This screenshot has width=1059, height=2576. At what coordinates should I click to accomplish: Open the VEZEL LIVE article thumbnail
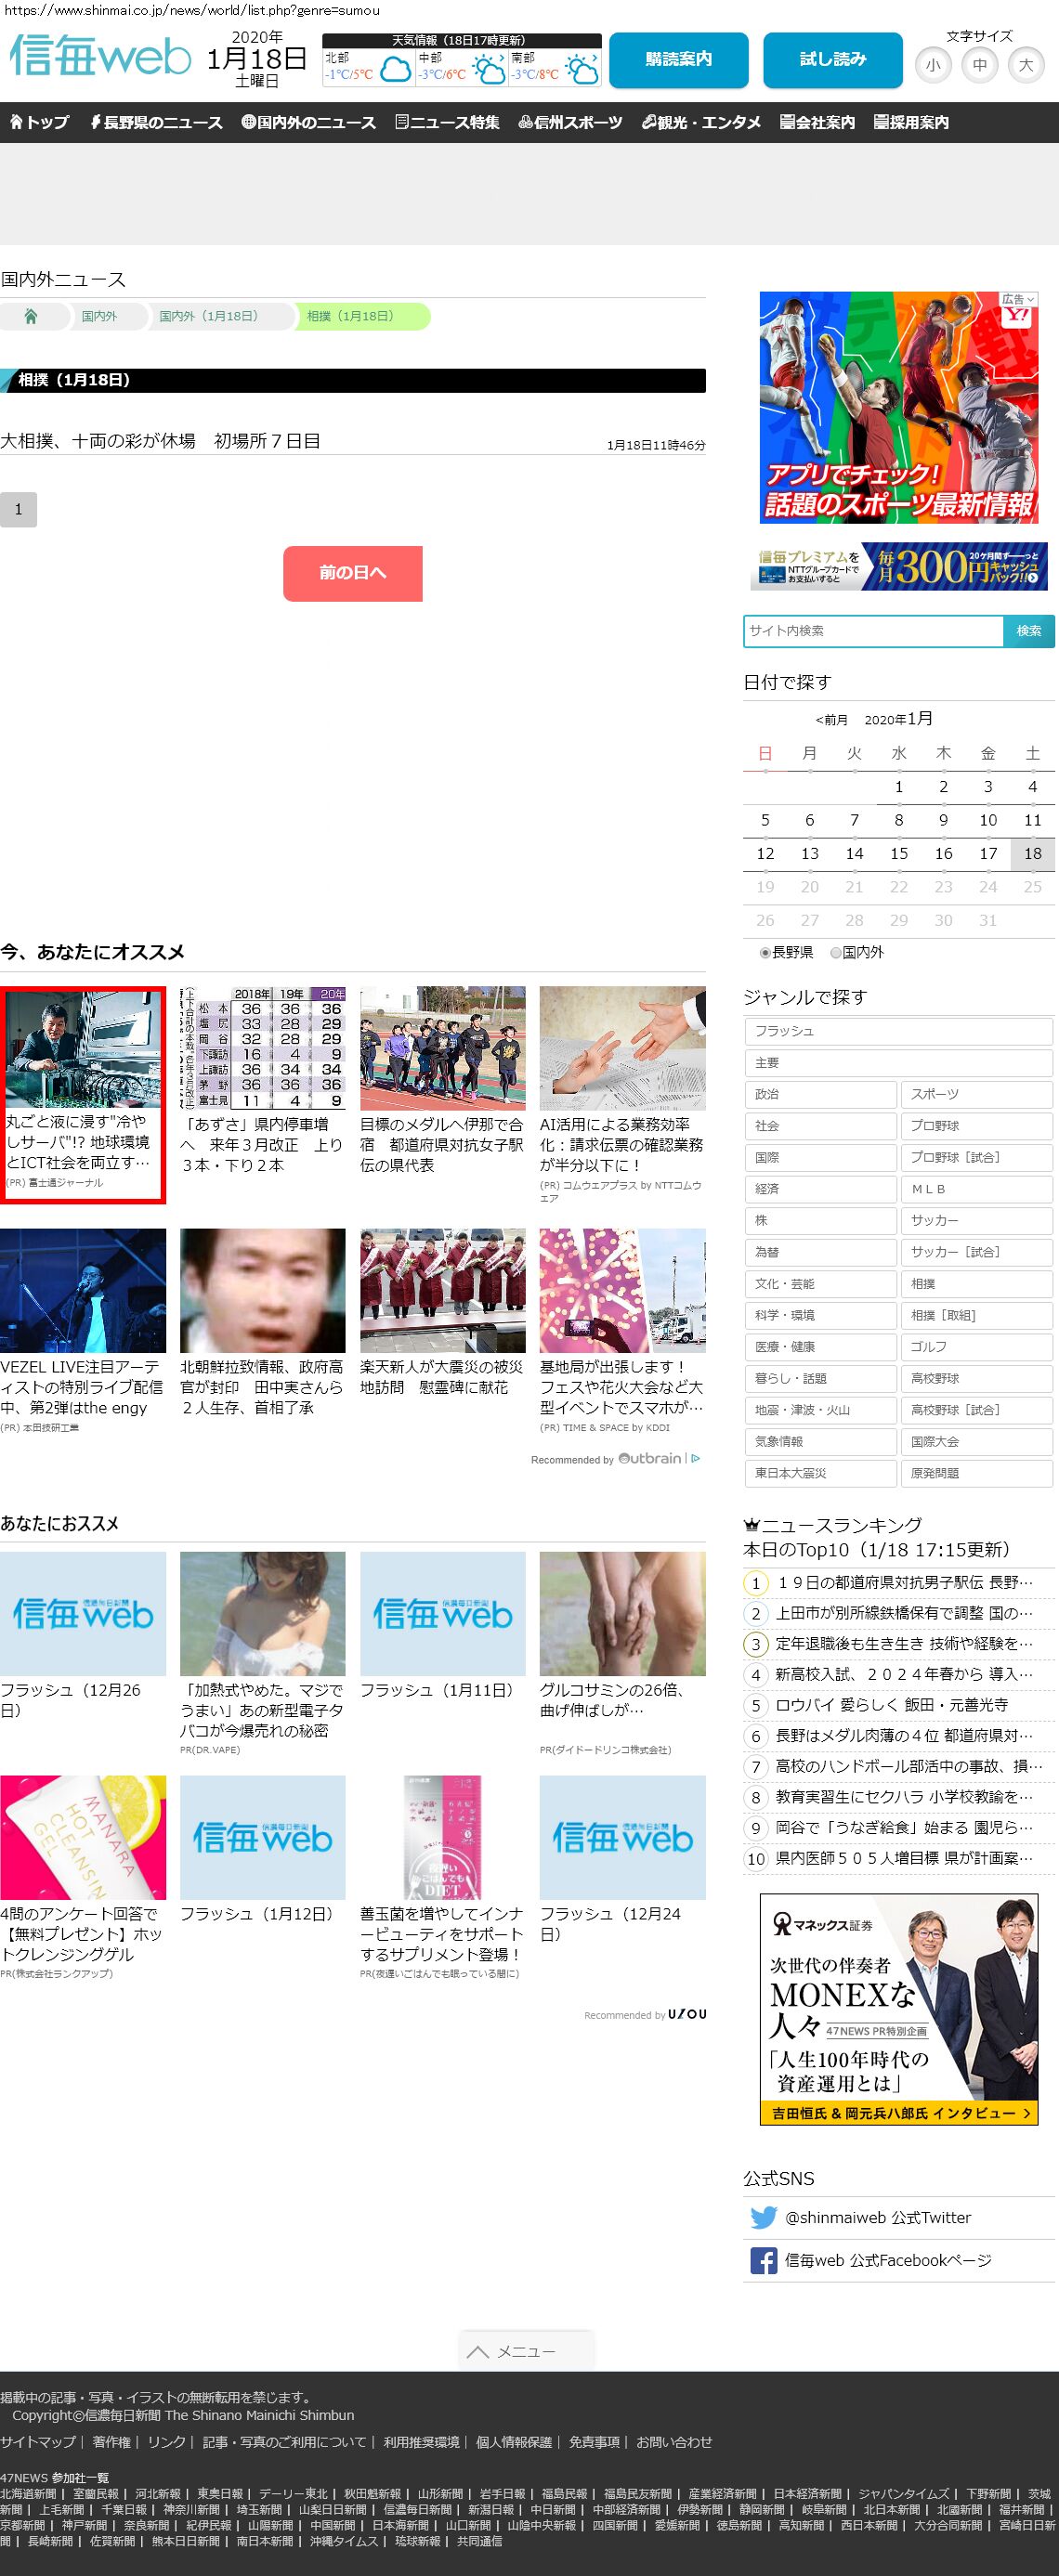pyautogui.click(x=83, y=1290)
